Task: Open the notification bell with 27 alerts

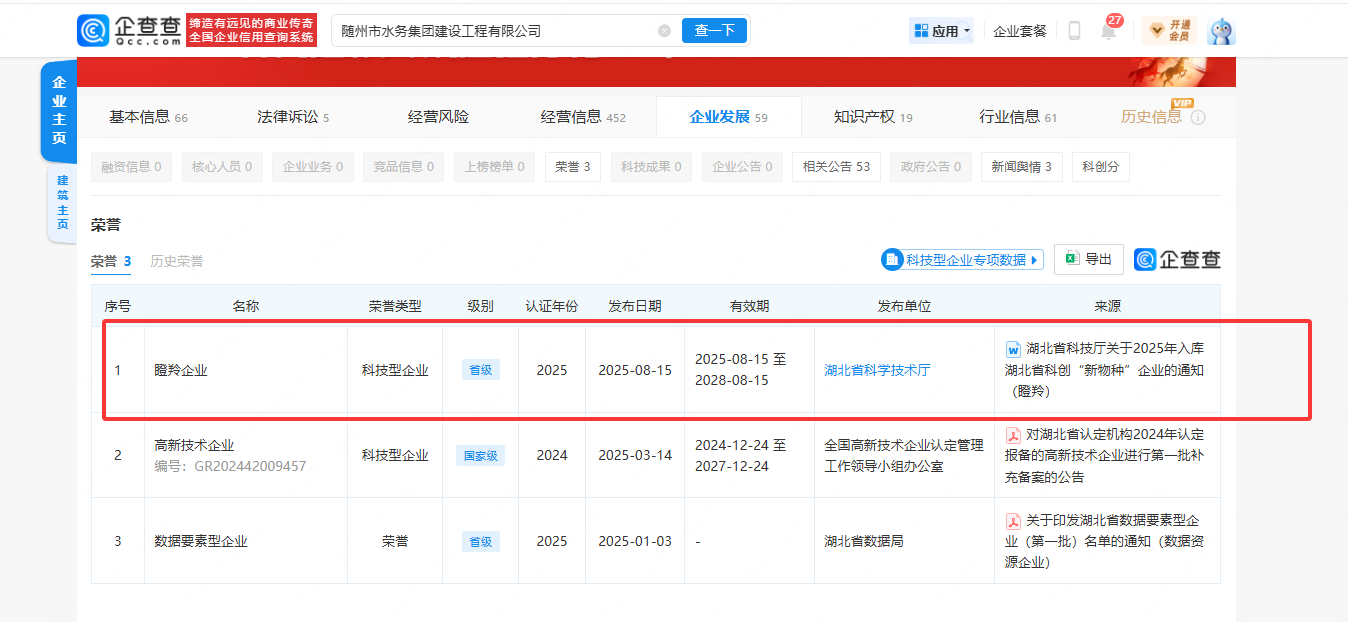Action: coord(1108,30)
